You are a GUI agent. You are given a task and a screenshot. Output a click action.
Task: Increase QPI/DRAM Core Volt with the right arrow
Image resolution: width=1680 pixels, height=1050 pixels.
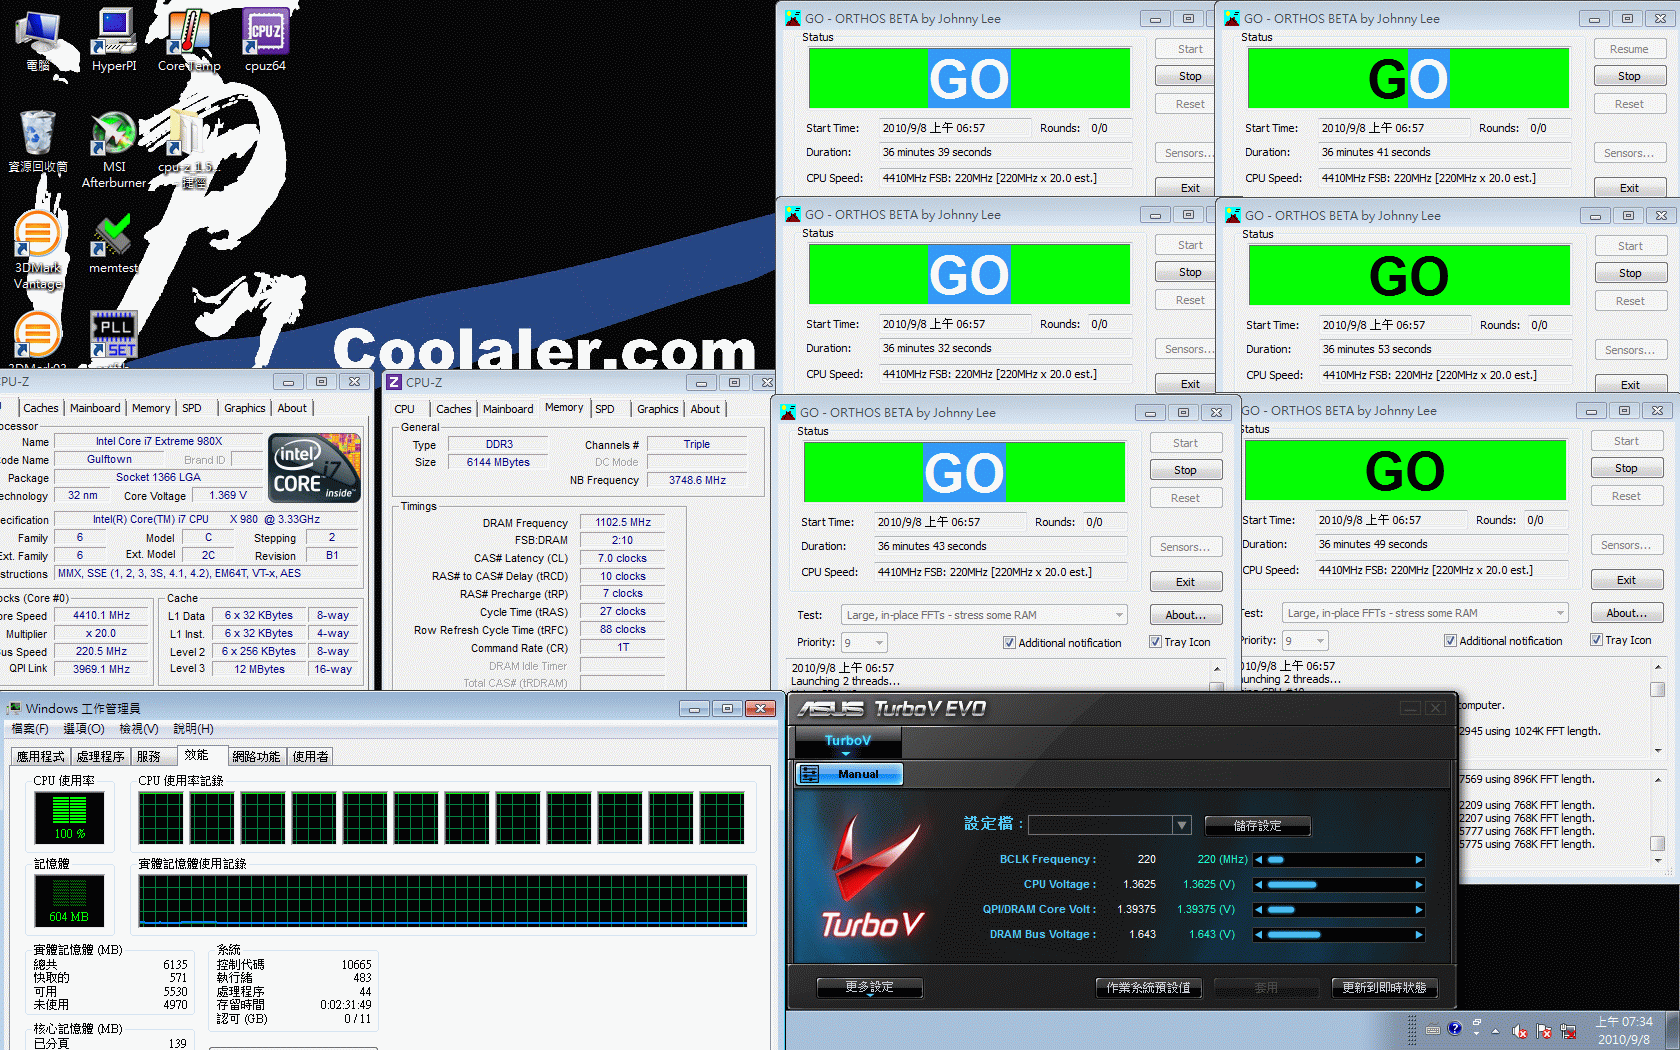click(x=1418, y=910)
